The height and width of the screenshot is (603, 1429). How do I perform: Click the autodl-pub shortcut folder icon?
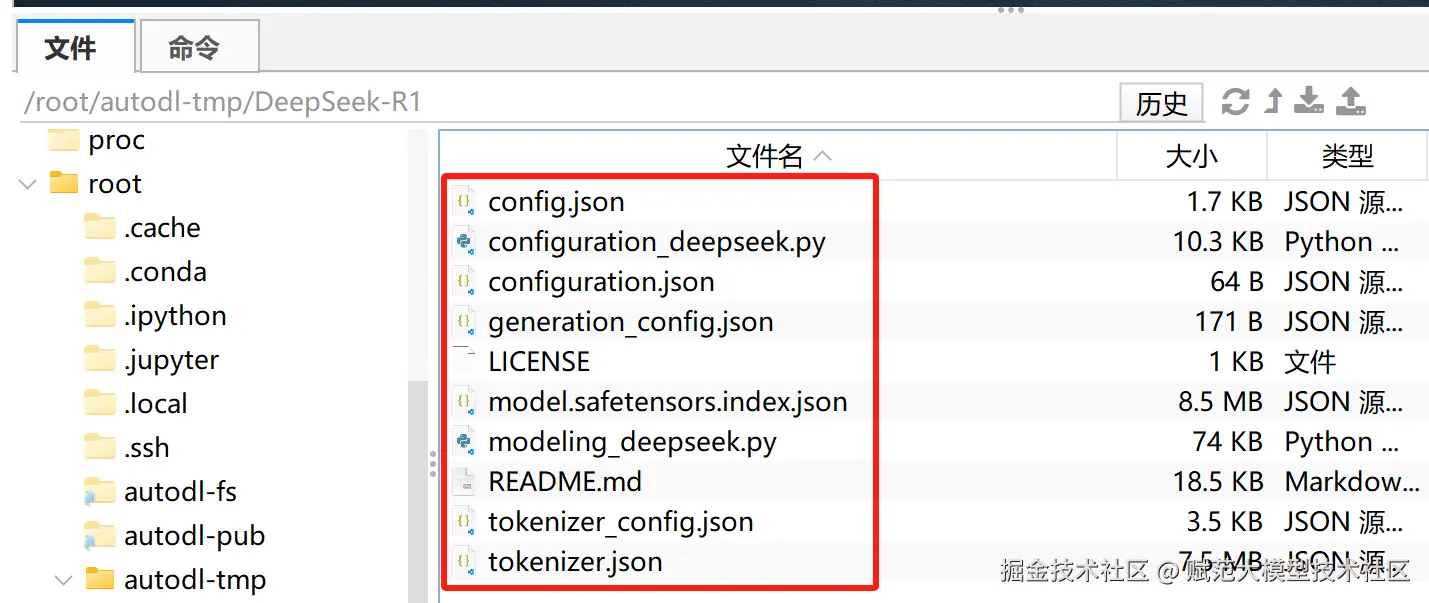tap(100, 536)
